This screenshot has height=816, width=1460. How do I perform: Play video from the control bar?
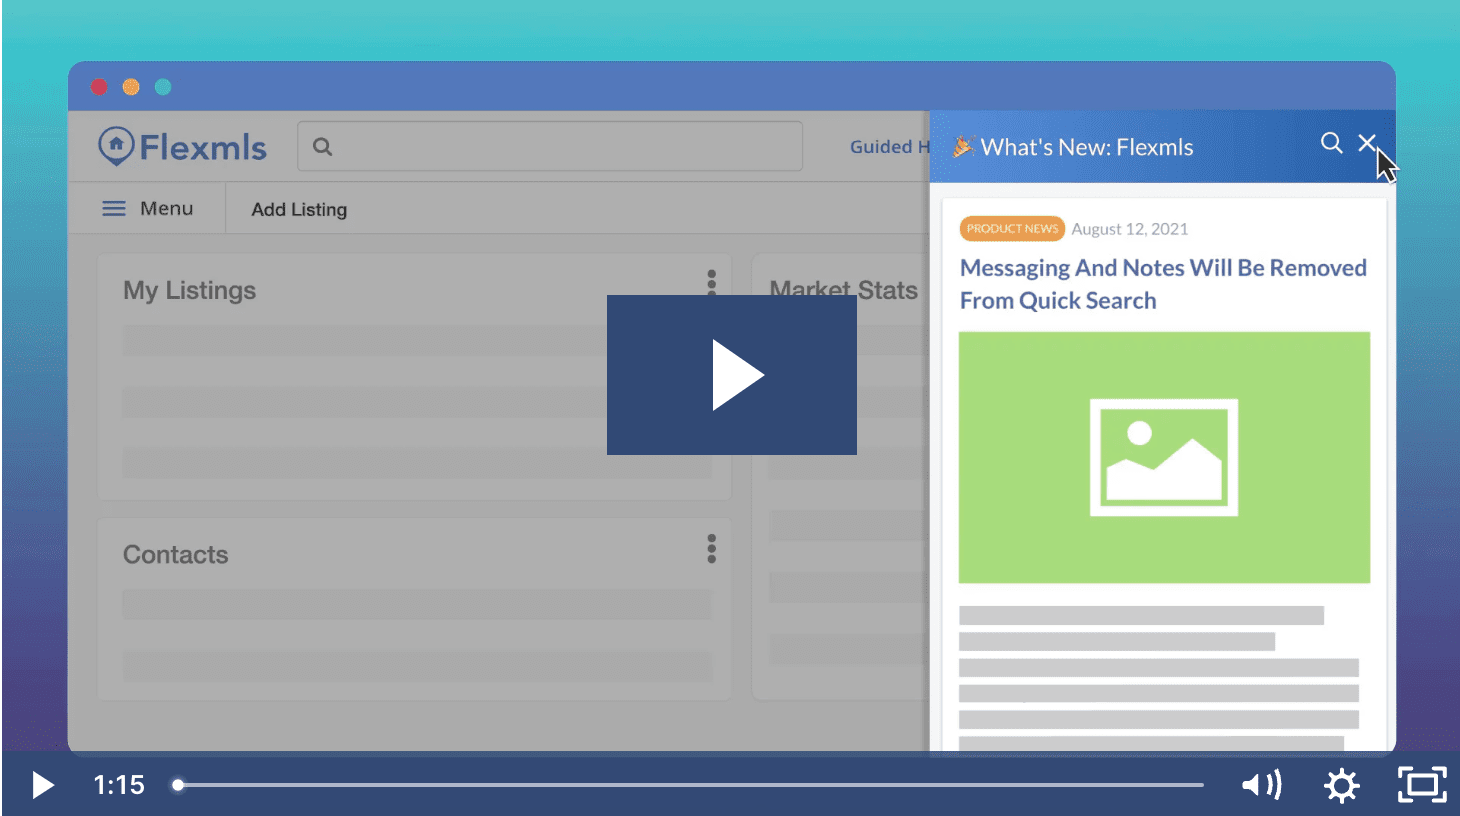point(42,785)
